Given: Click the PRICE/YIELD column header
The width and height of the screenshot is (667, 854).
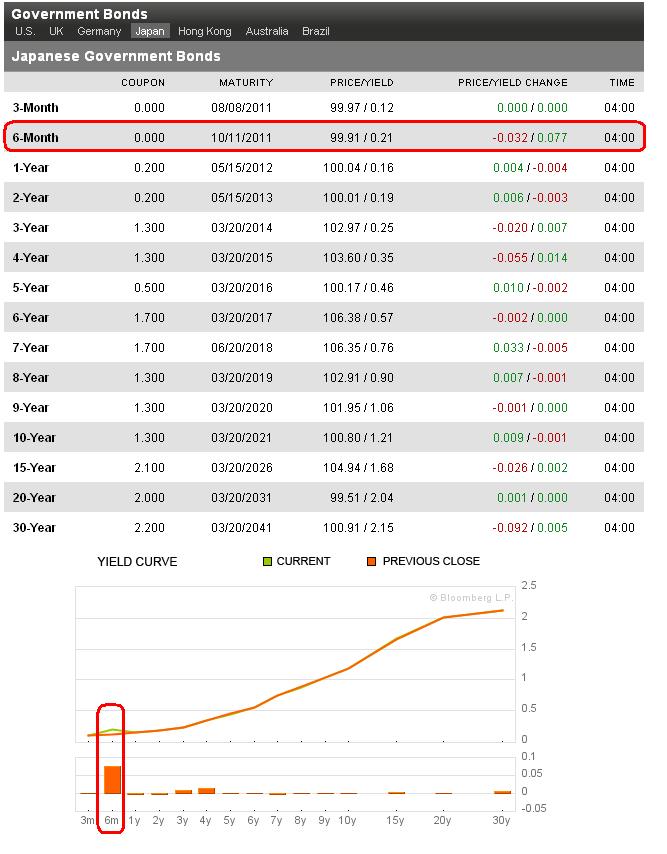Looking at the screenshot, I should [362, 82].
